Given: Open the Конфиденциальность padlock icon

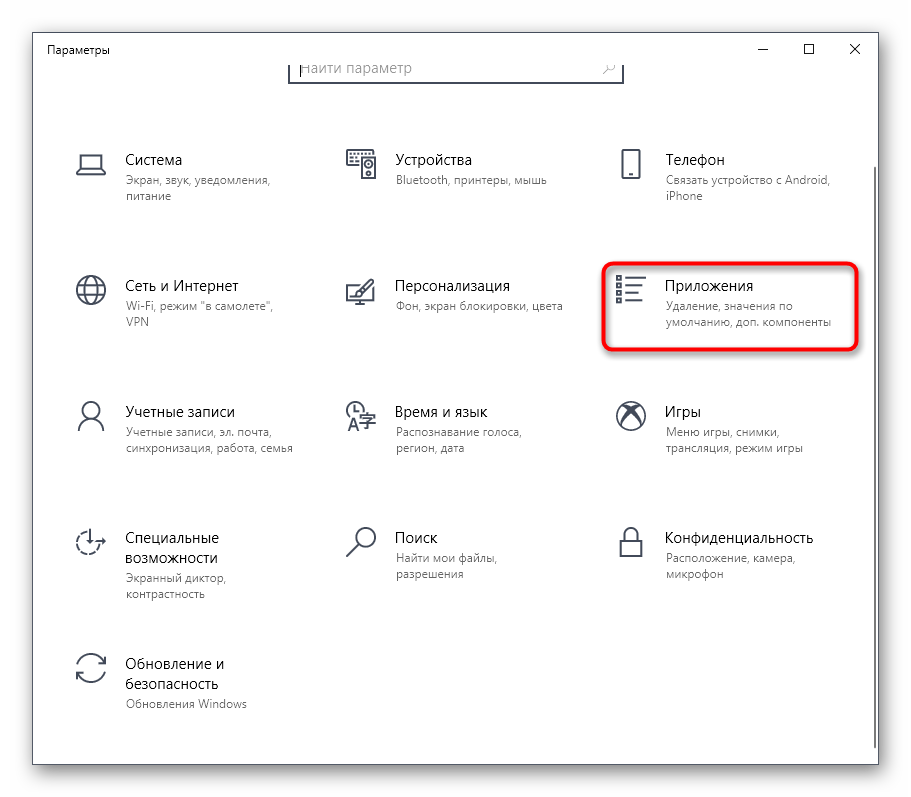Looking at the screenshot, I should (630, 542).
